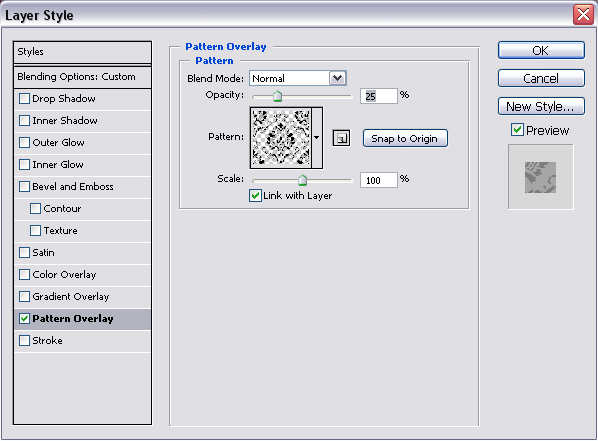Open the Styles panel entry
The image size is (598, 441).
[x=82, y=52]
